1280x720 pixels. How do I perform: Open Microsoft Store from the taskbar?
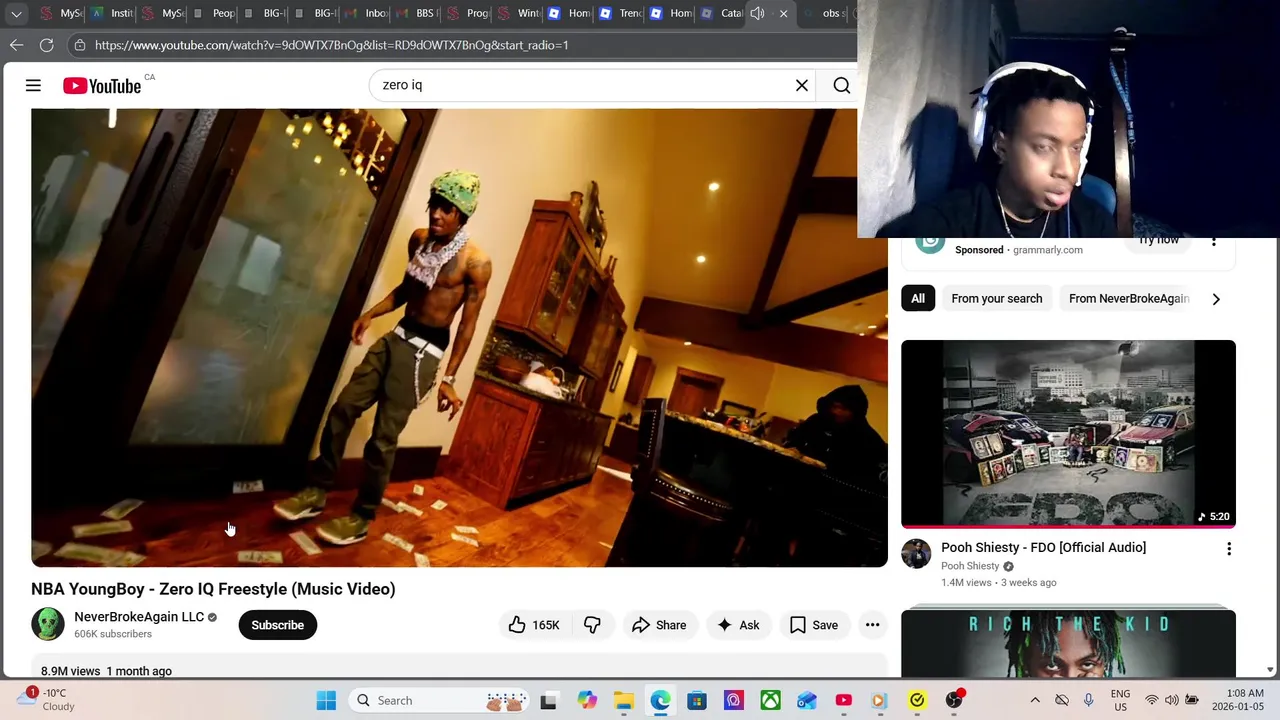pos(697,701)
